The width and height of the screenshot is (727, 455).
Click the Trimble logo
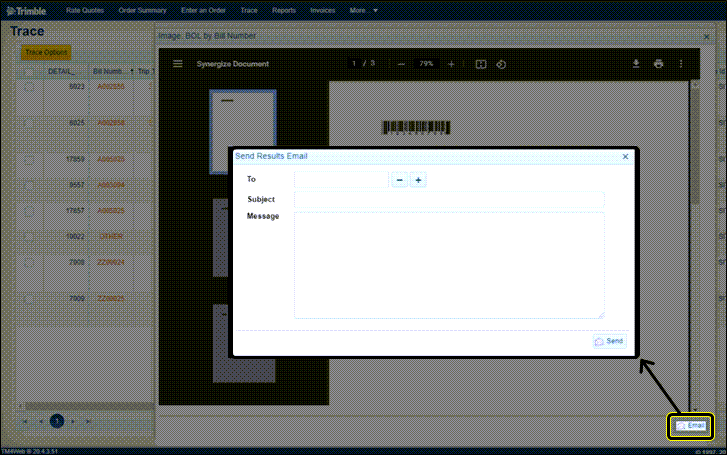[26, 11]
